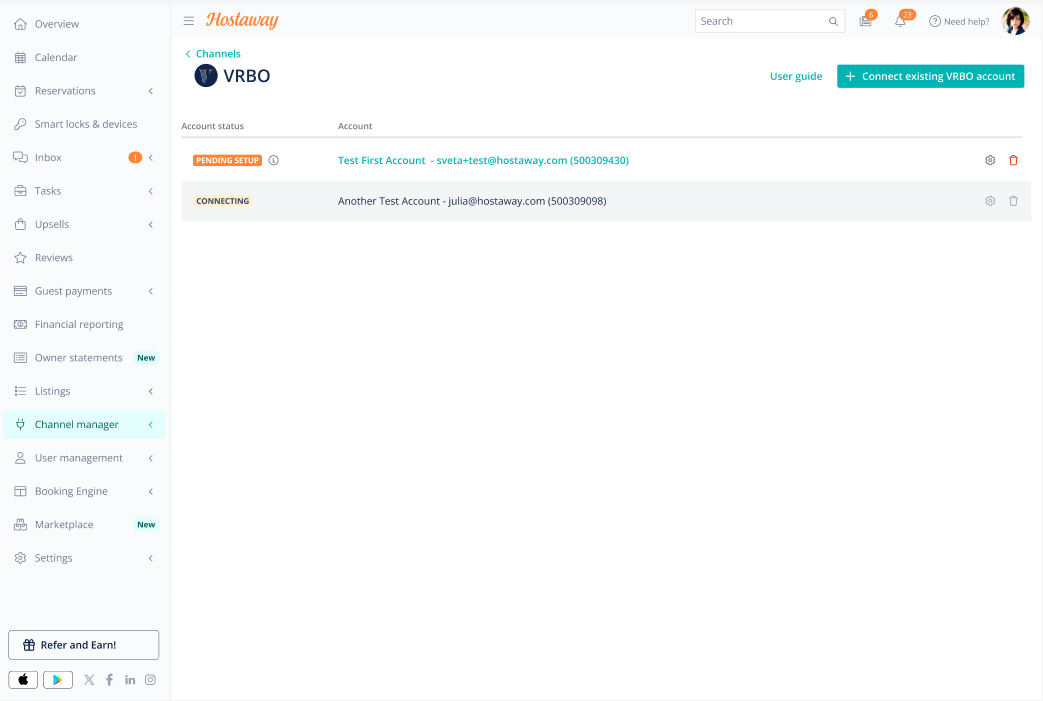Viewport: 1043px width, 701px height.
Task: Click Connect existing VRBO account button
Action: pyautogui.click(x=930, y=76)
